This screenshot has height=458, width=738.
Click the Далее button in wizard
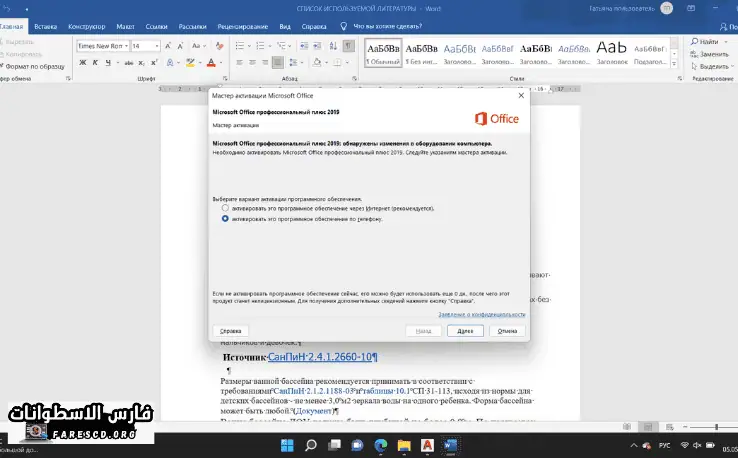458,330
